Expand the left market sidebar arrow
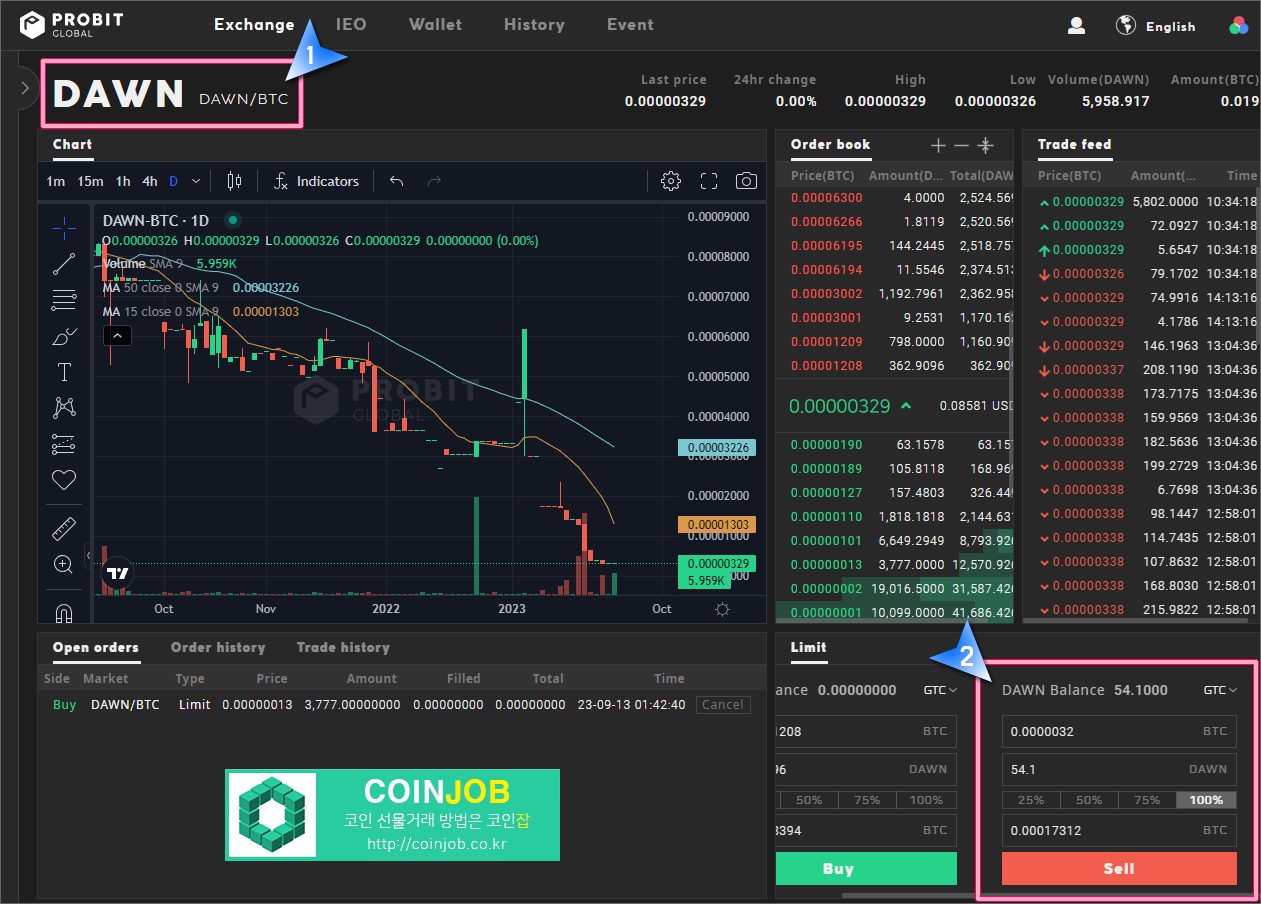This screenshot has width=1261, height=904. [25, 88]
